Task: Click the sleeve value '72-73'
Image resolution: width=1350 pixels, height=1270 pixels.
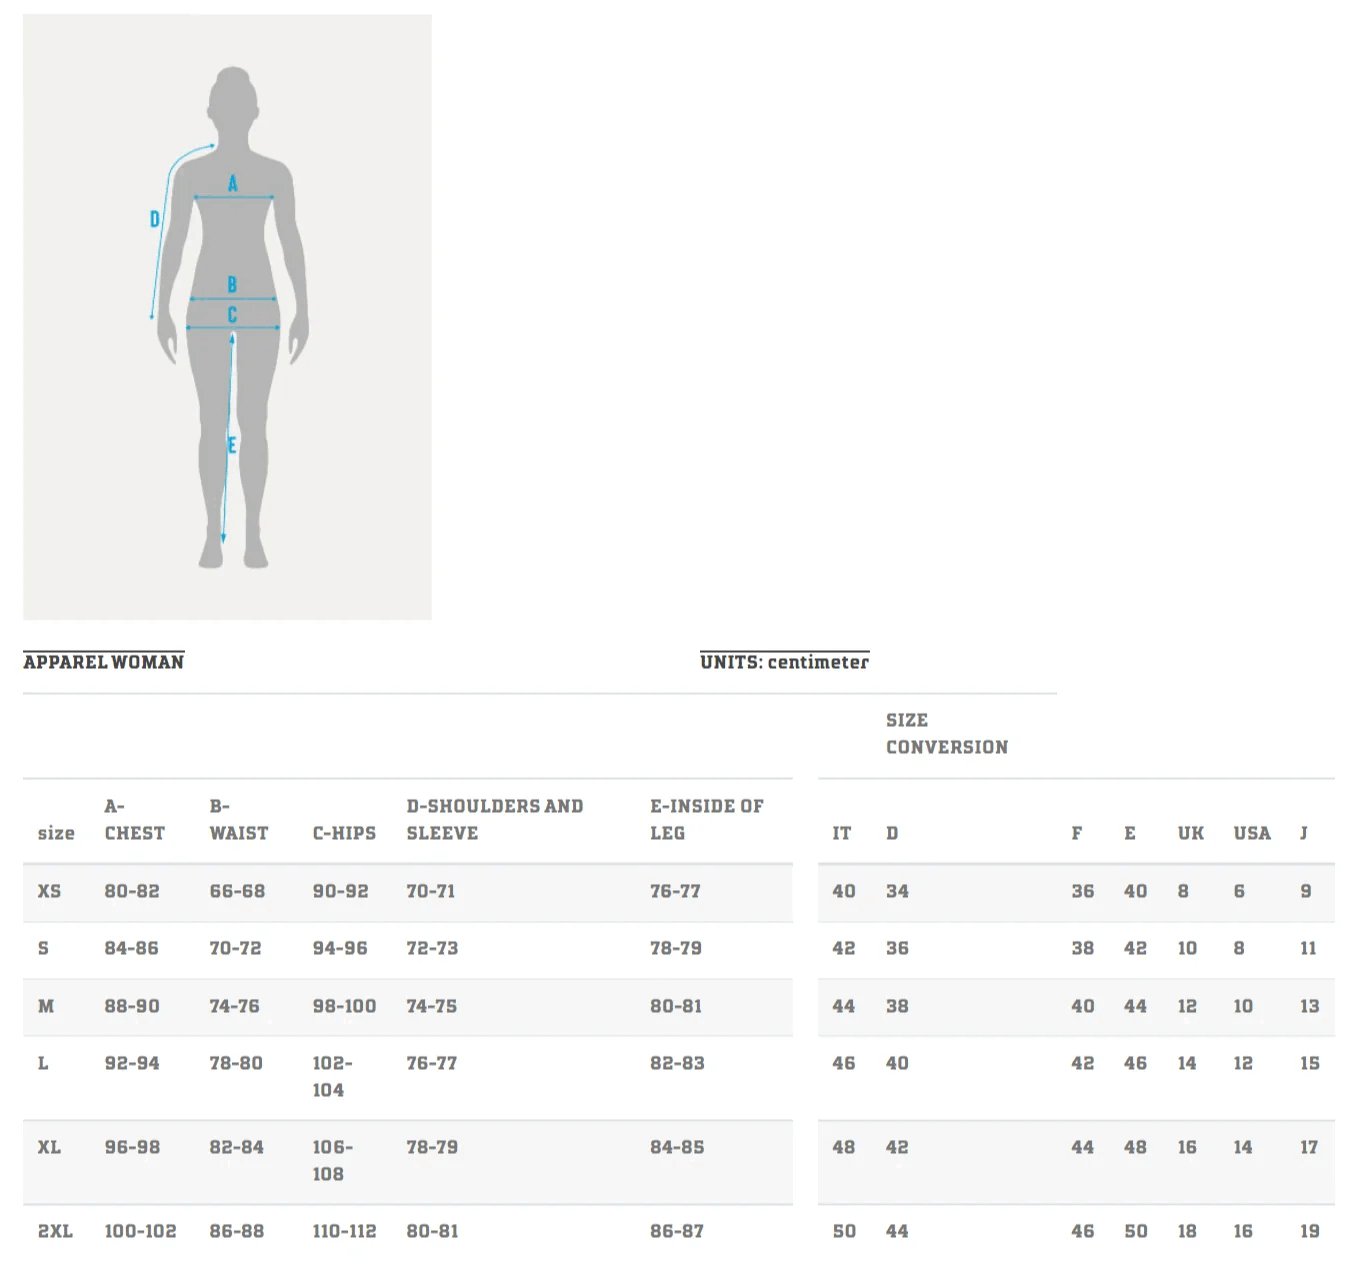Action: pos(432,948)
